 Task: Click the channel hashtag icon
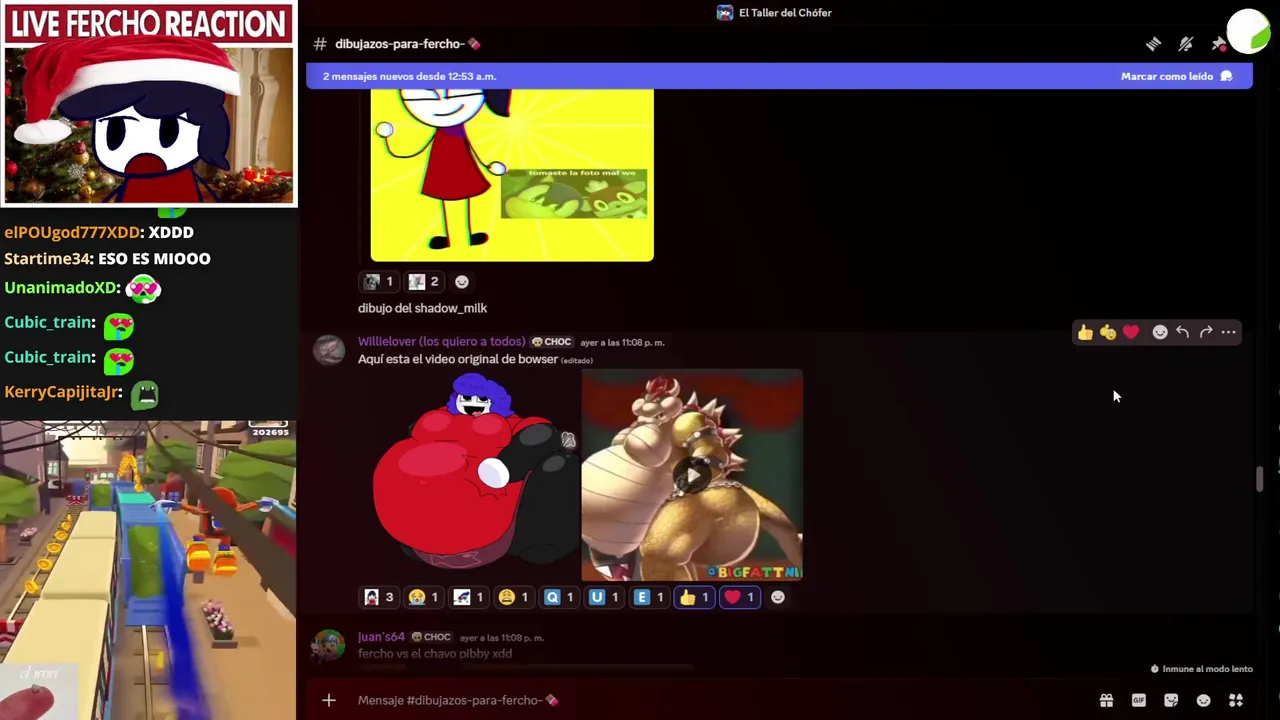point(320,44)
